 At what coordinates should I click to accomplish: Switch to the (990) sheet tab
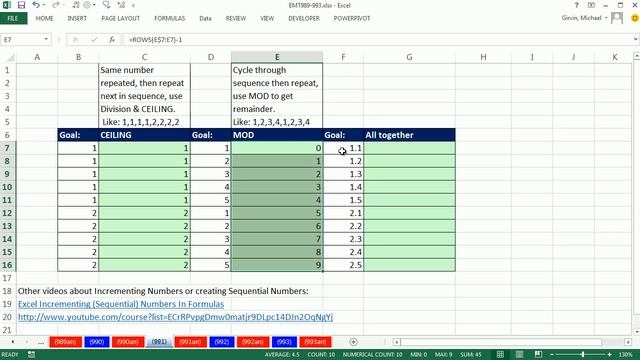97,342
